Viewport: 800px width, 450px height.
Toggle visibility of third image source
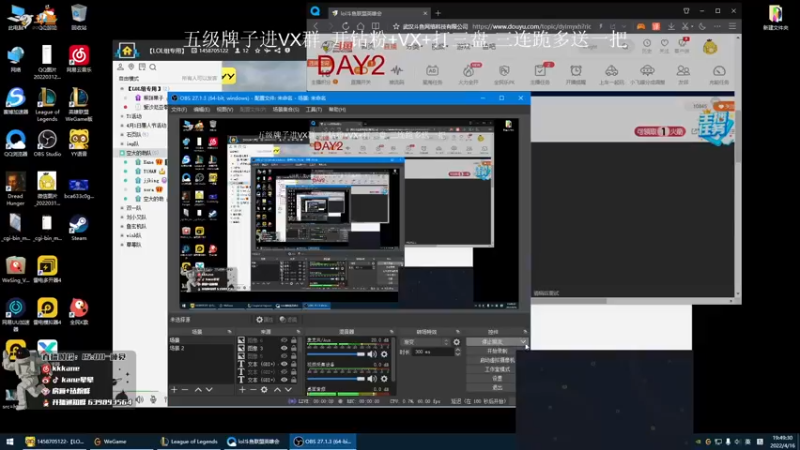(x=284, y=356)
